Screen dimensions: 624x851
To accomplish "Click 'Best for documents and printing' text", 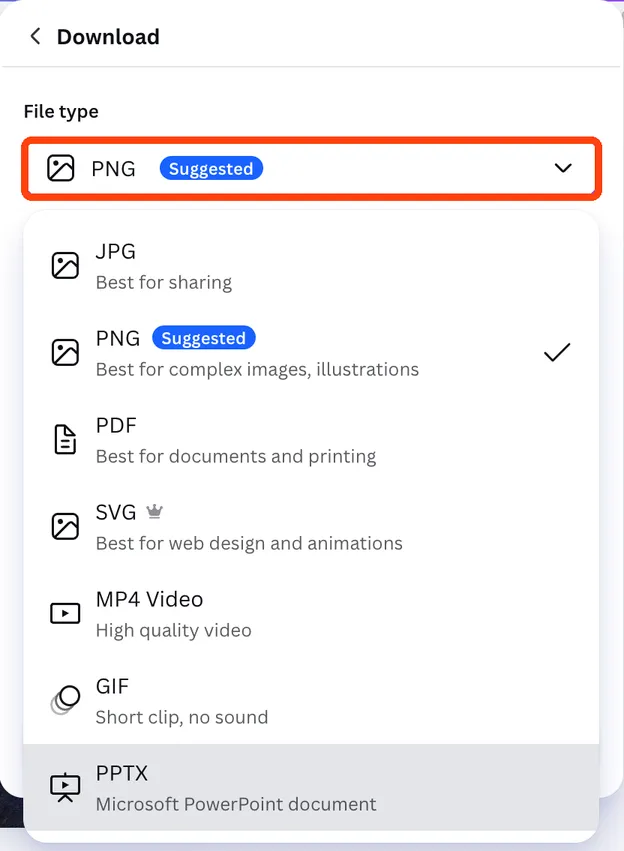I will click(236, 456).
